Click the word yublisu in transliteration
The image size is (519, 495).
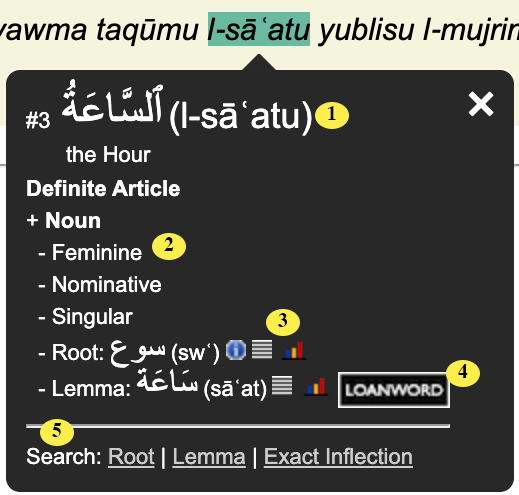pos(366,30)
